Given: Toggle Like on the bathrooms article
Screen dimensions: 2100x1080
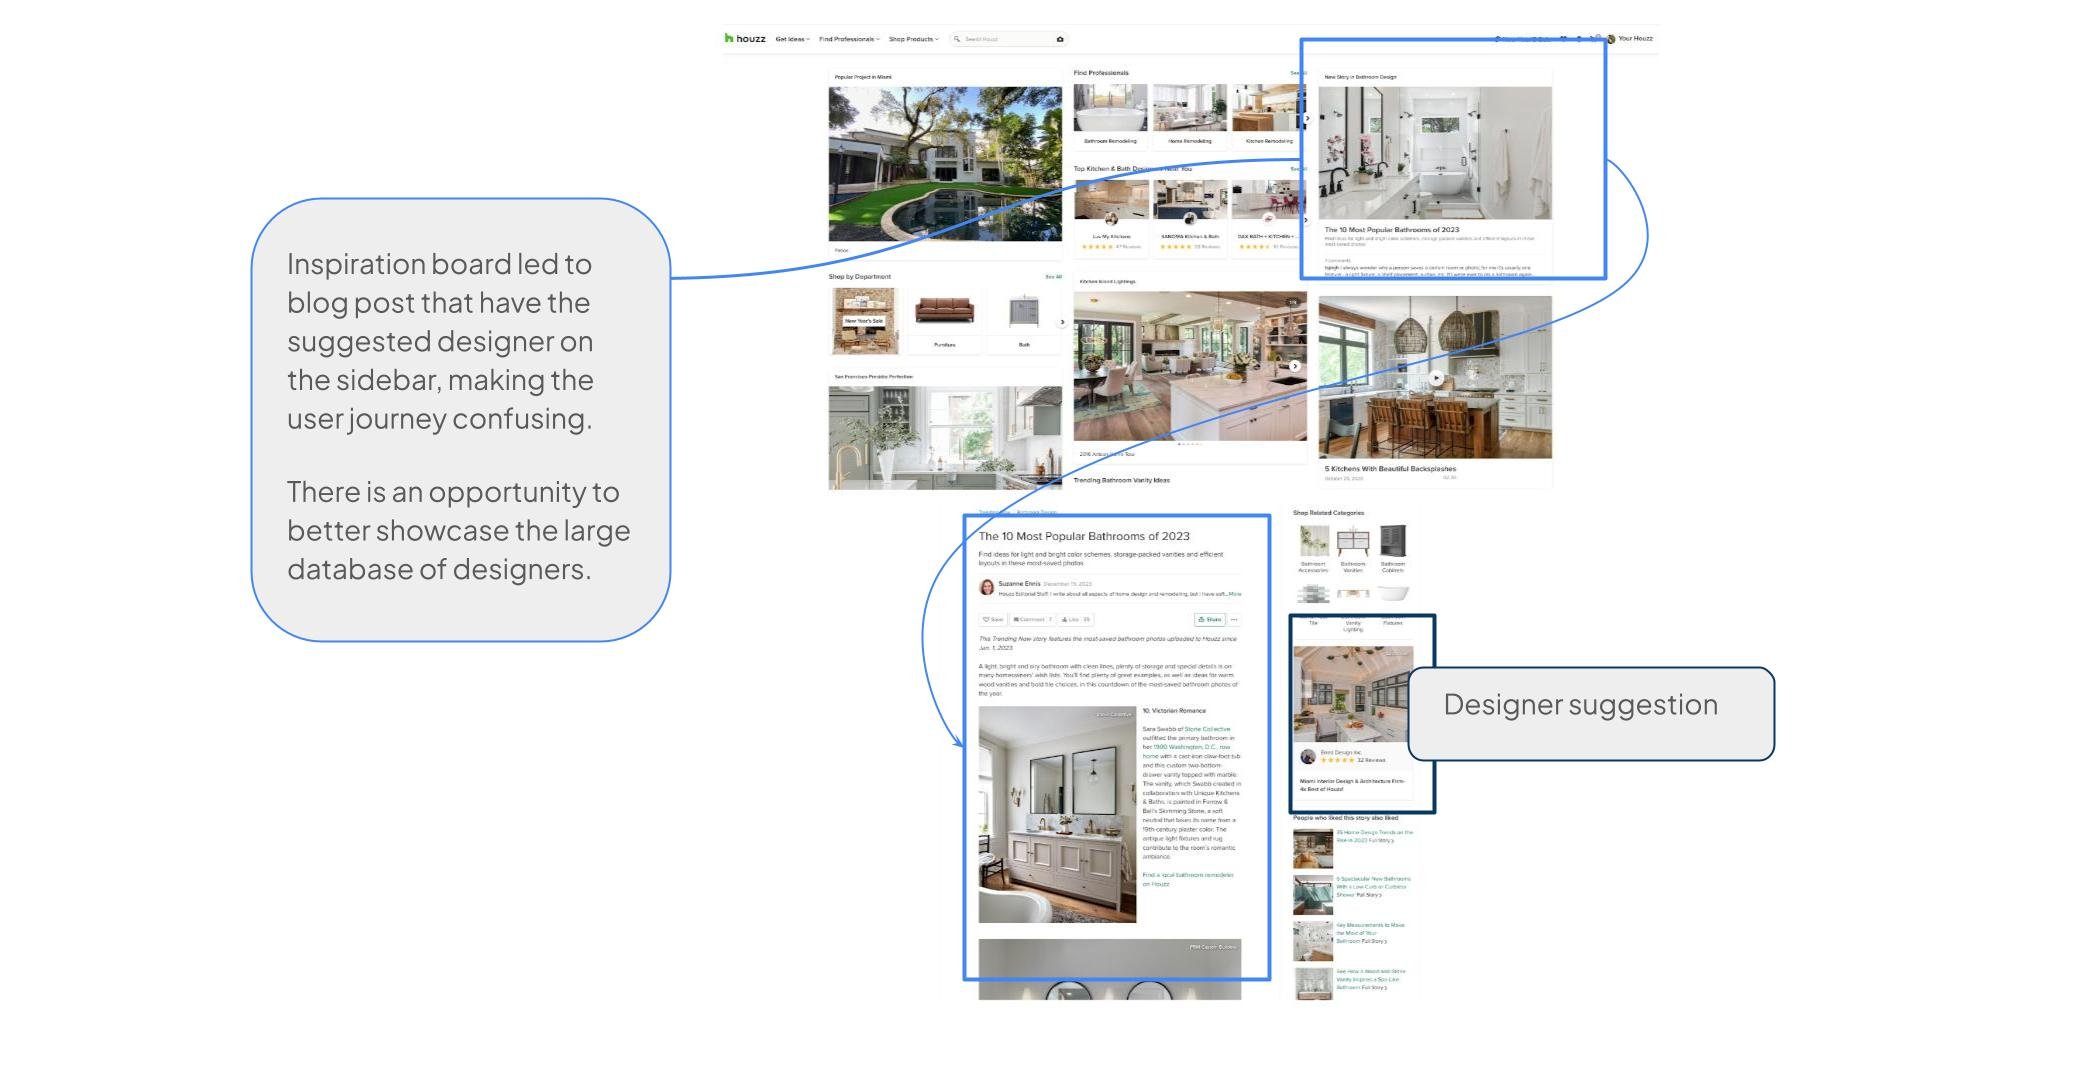Looking at the screenshot, I should (1076, 619).
